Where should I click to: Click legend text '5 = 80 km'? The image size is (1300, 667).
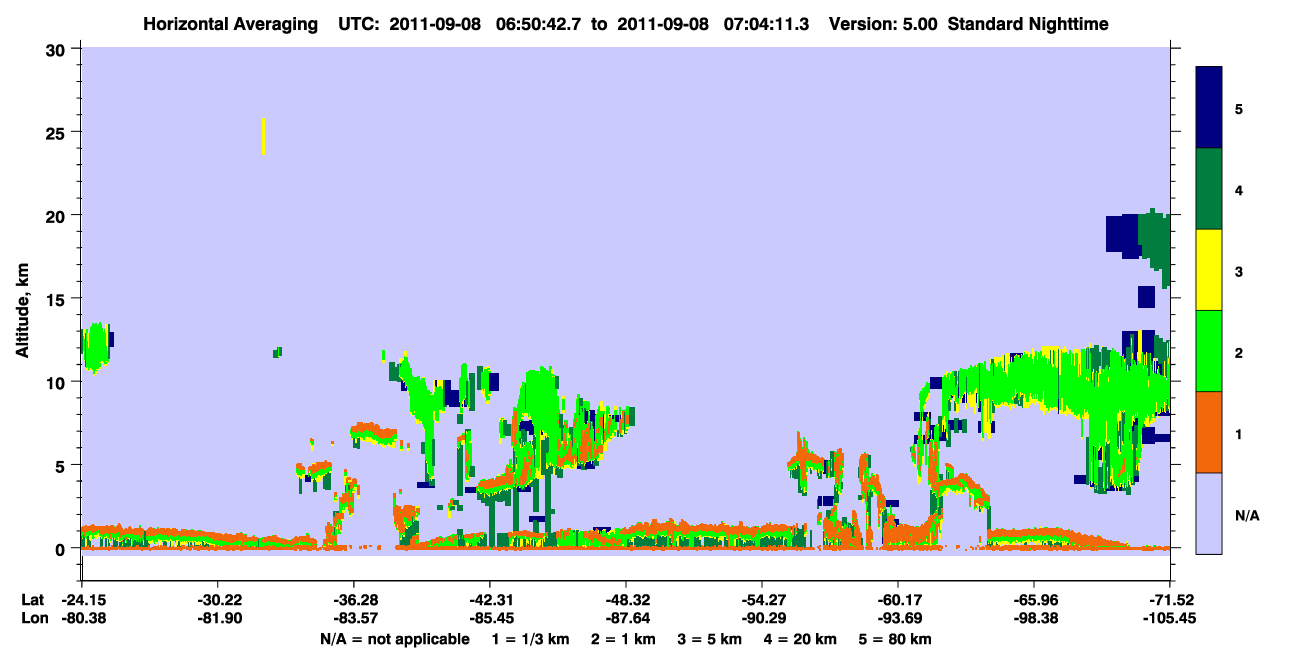pos(895,639)
